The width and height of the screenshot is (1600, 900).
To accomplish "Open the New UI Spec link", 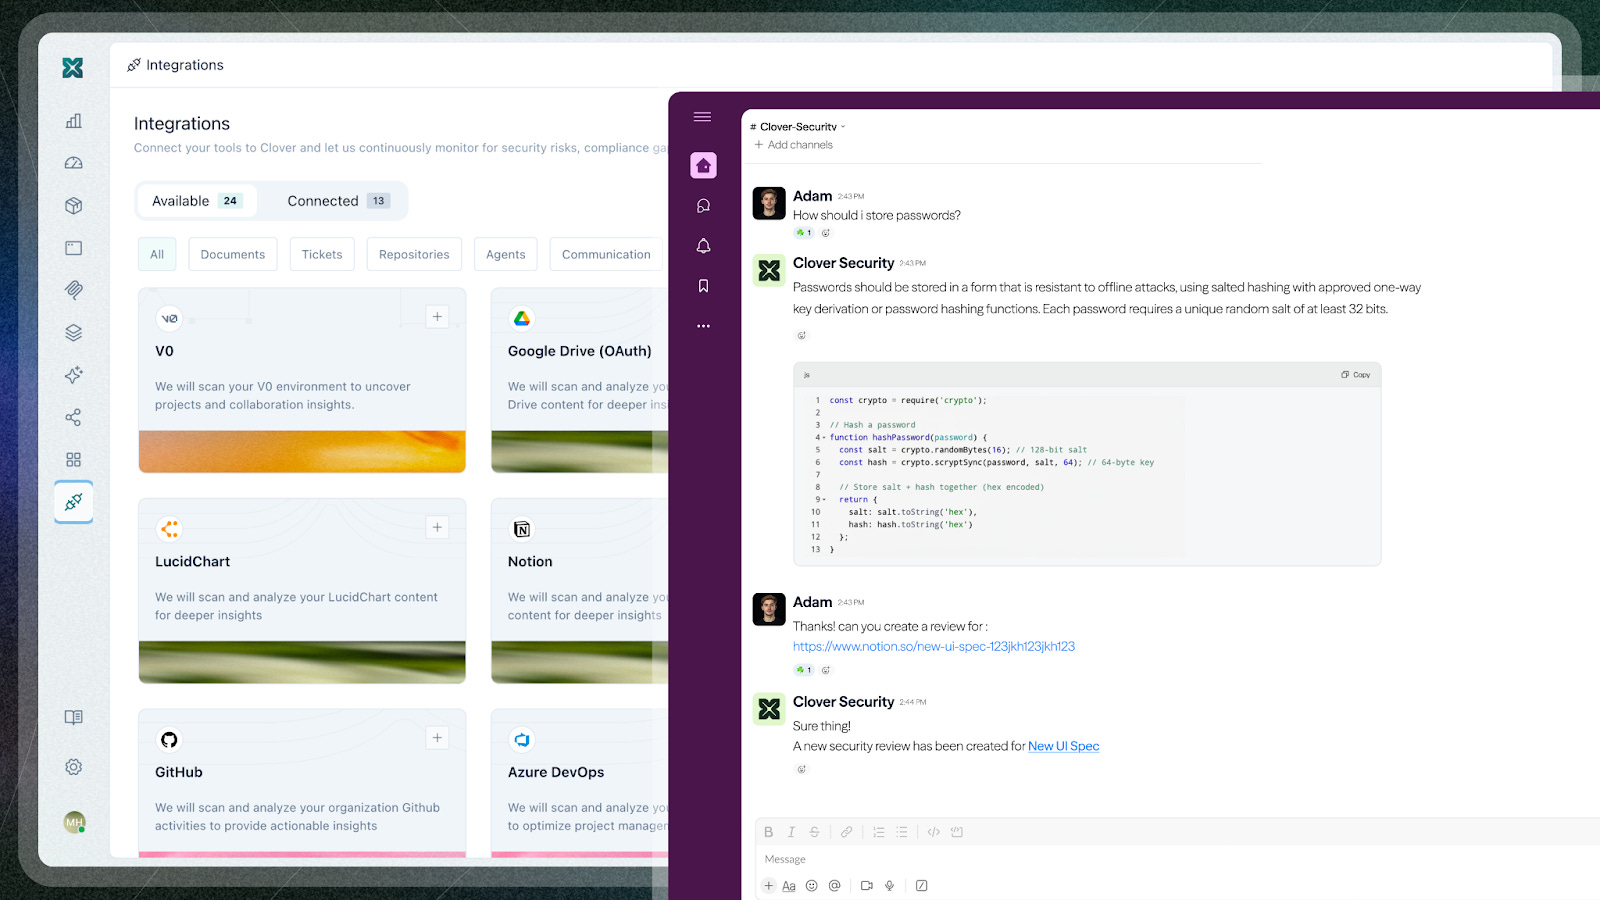I will (1063, 746).
